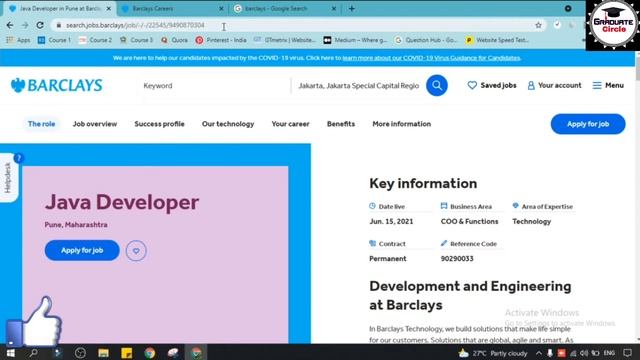Open Windows Start menu

pyautogui.click(x=10, y=353)
